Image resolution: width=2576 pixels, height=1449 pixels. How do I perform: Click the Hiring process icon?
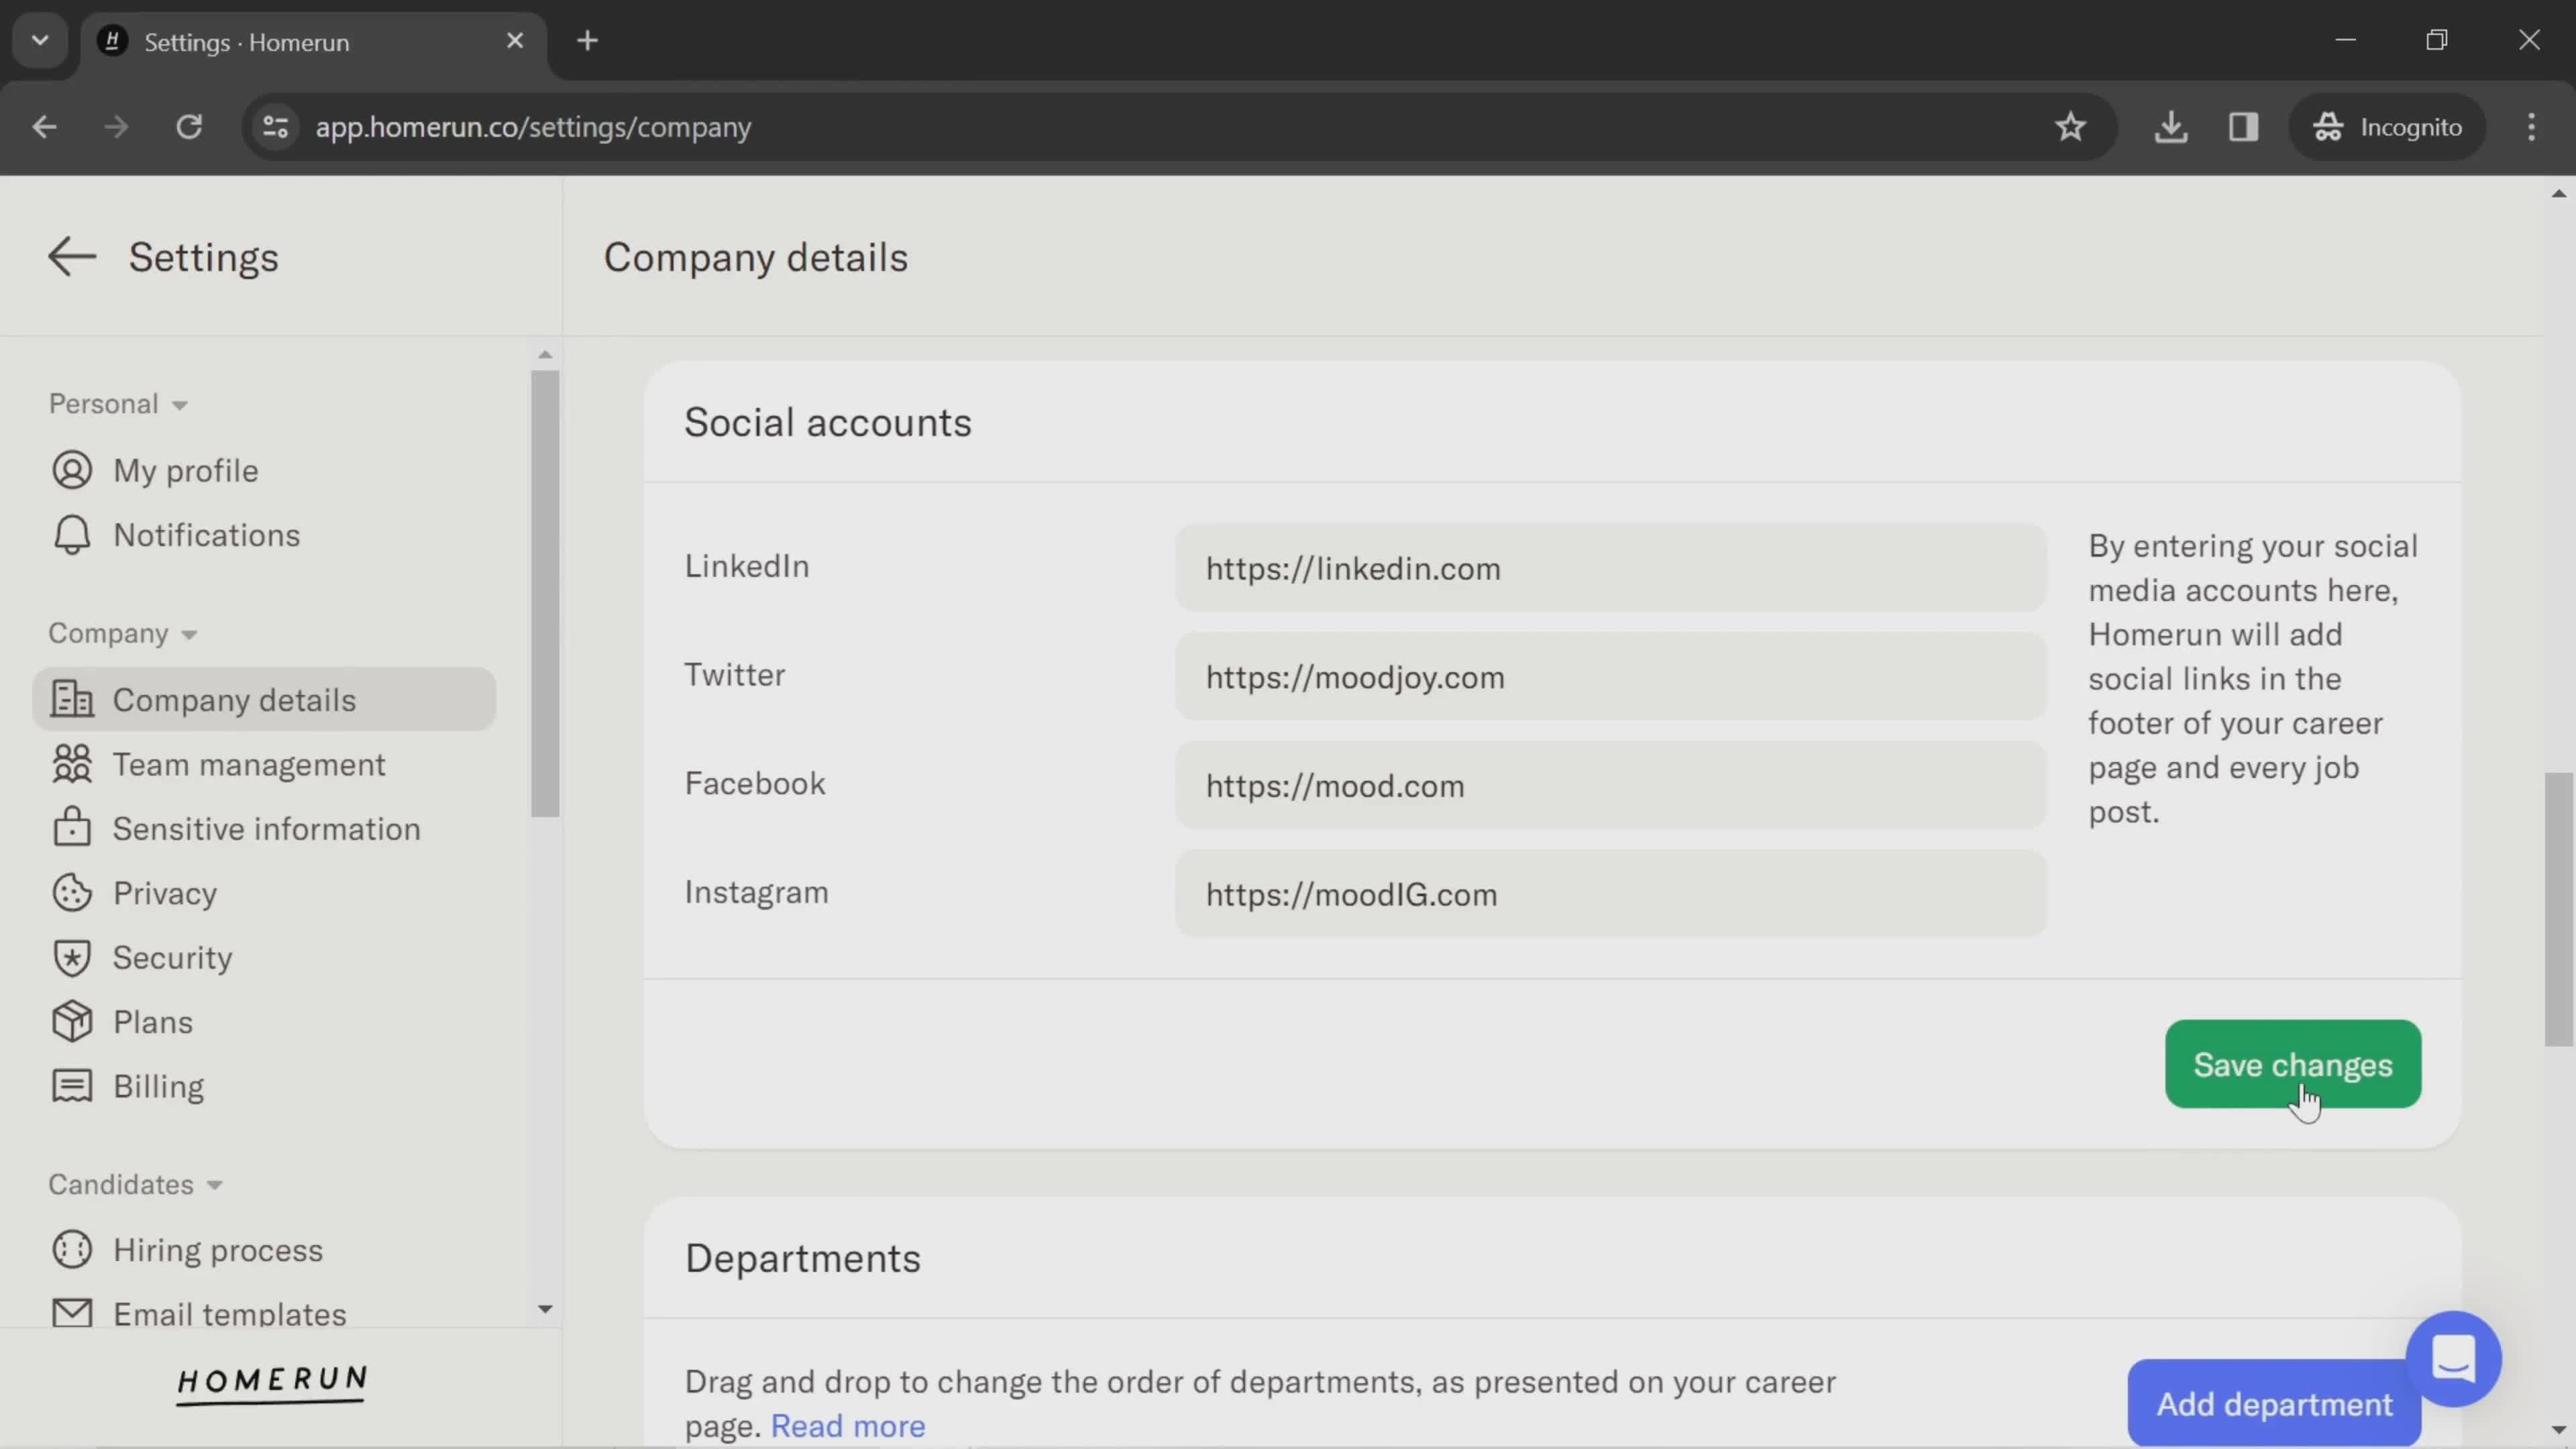pyautogui.click(x=72, y=1249)
